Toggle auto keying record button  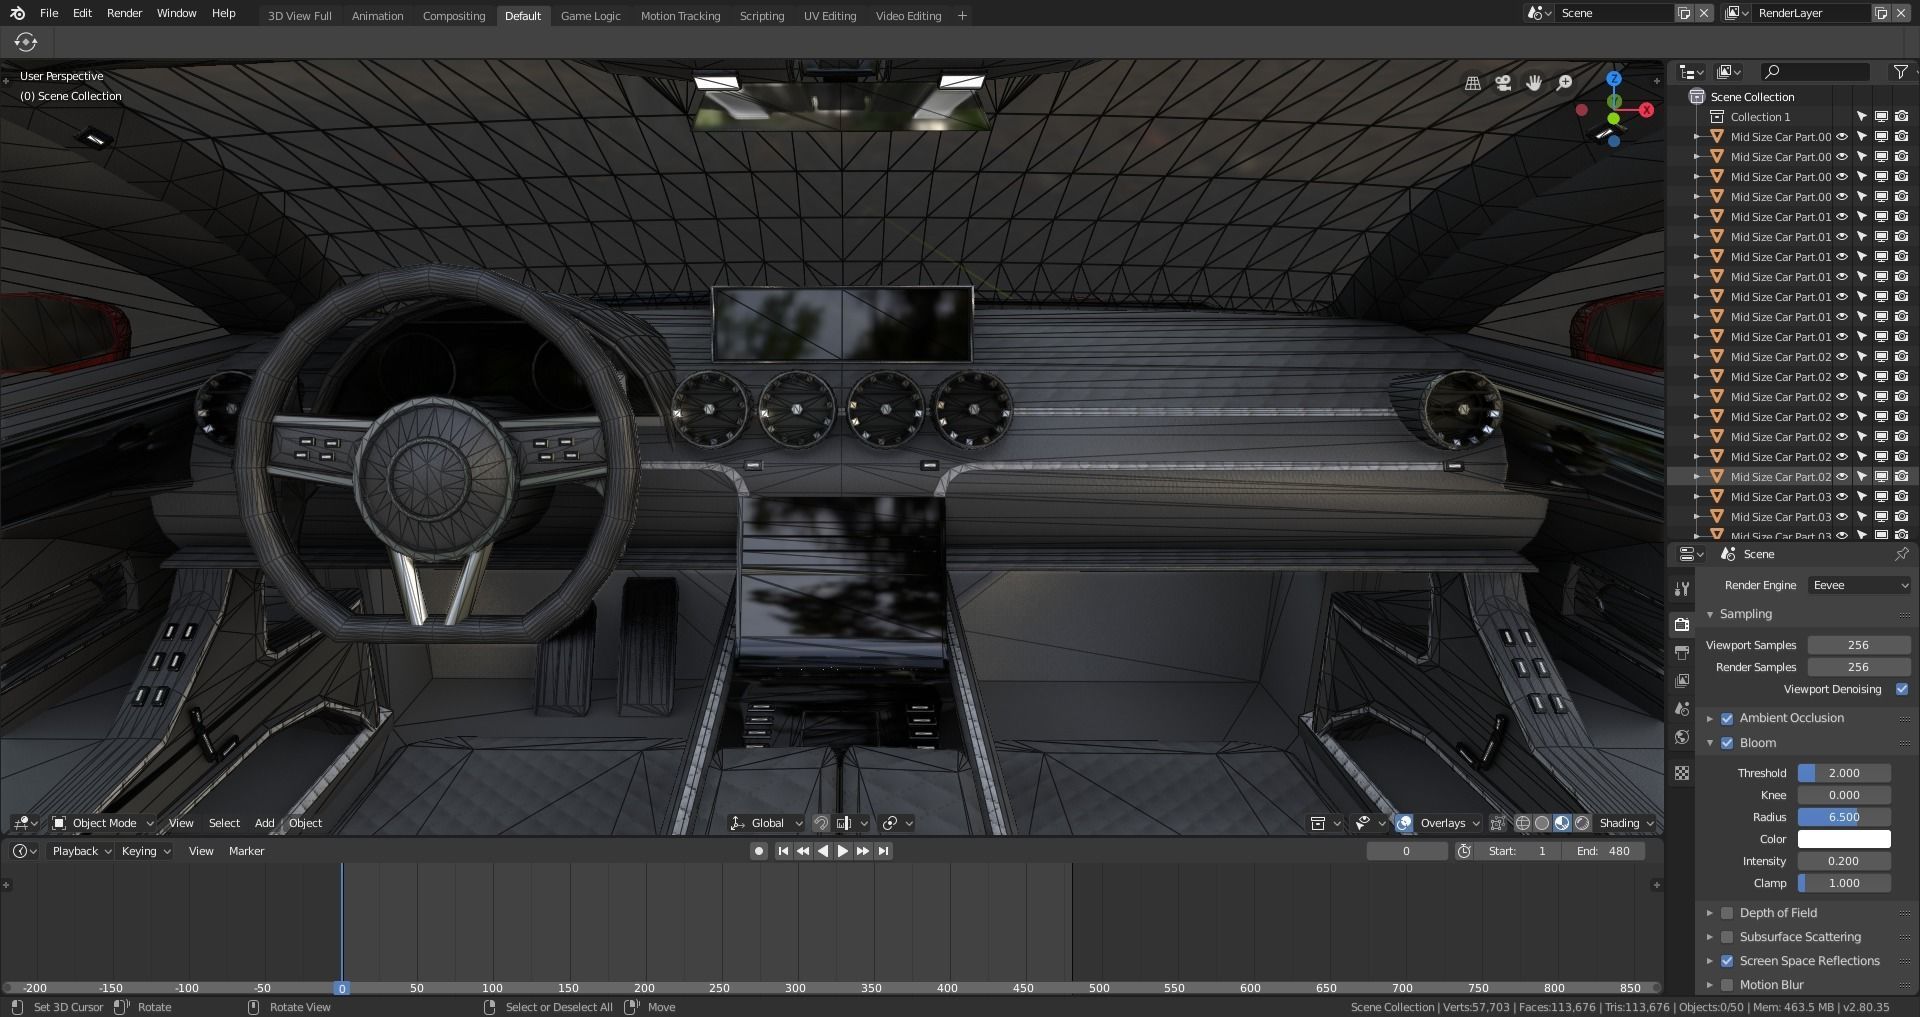[x=759, y=851]
